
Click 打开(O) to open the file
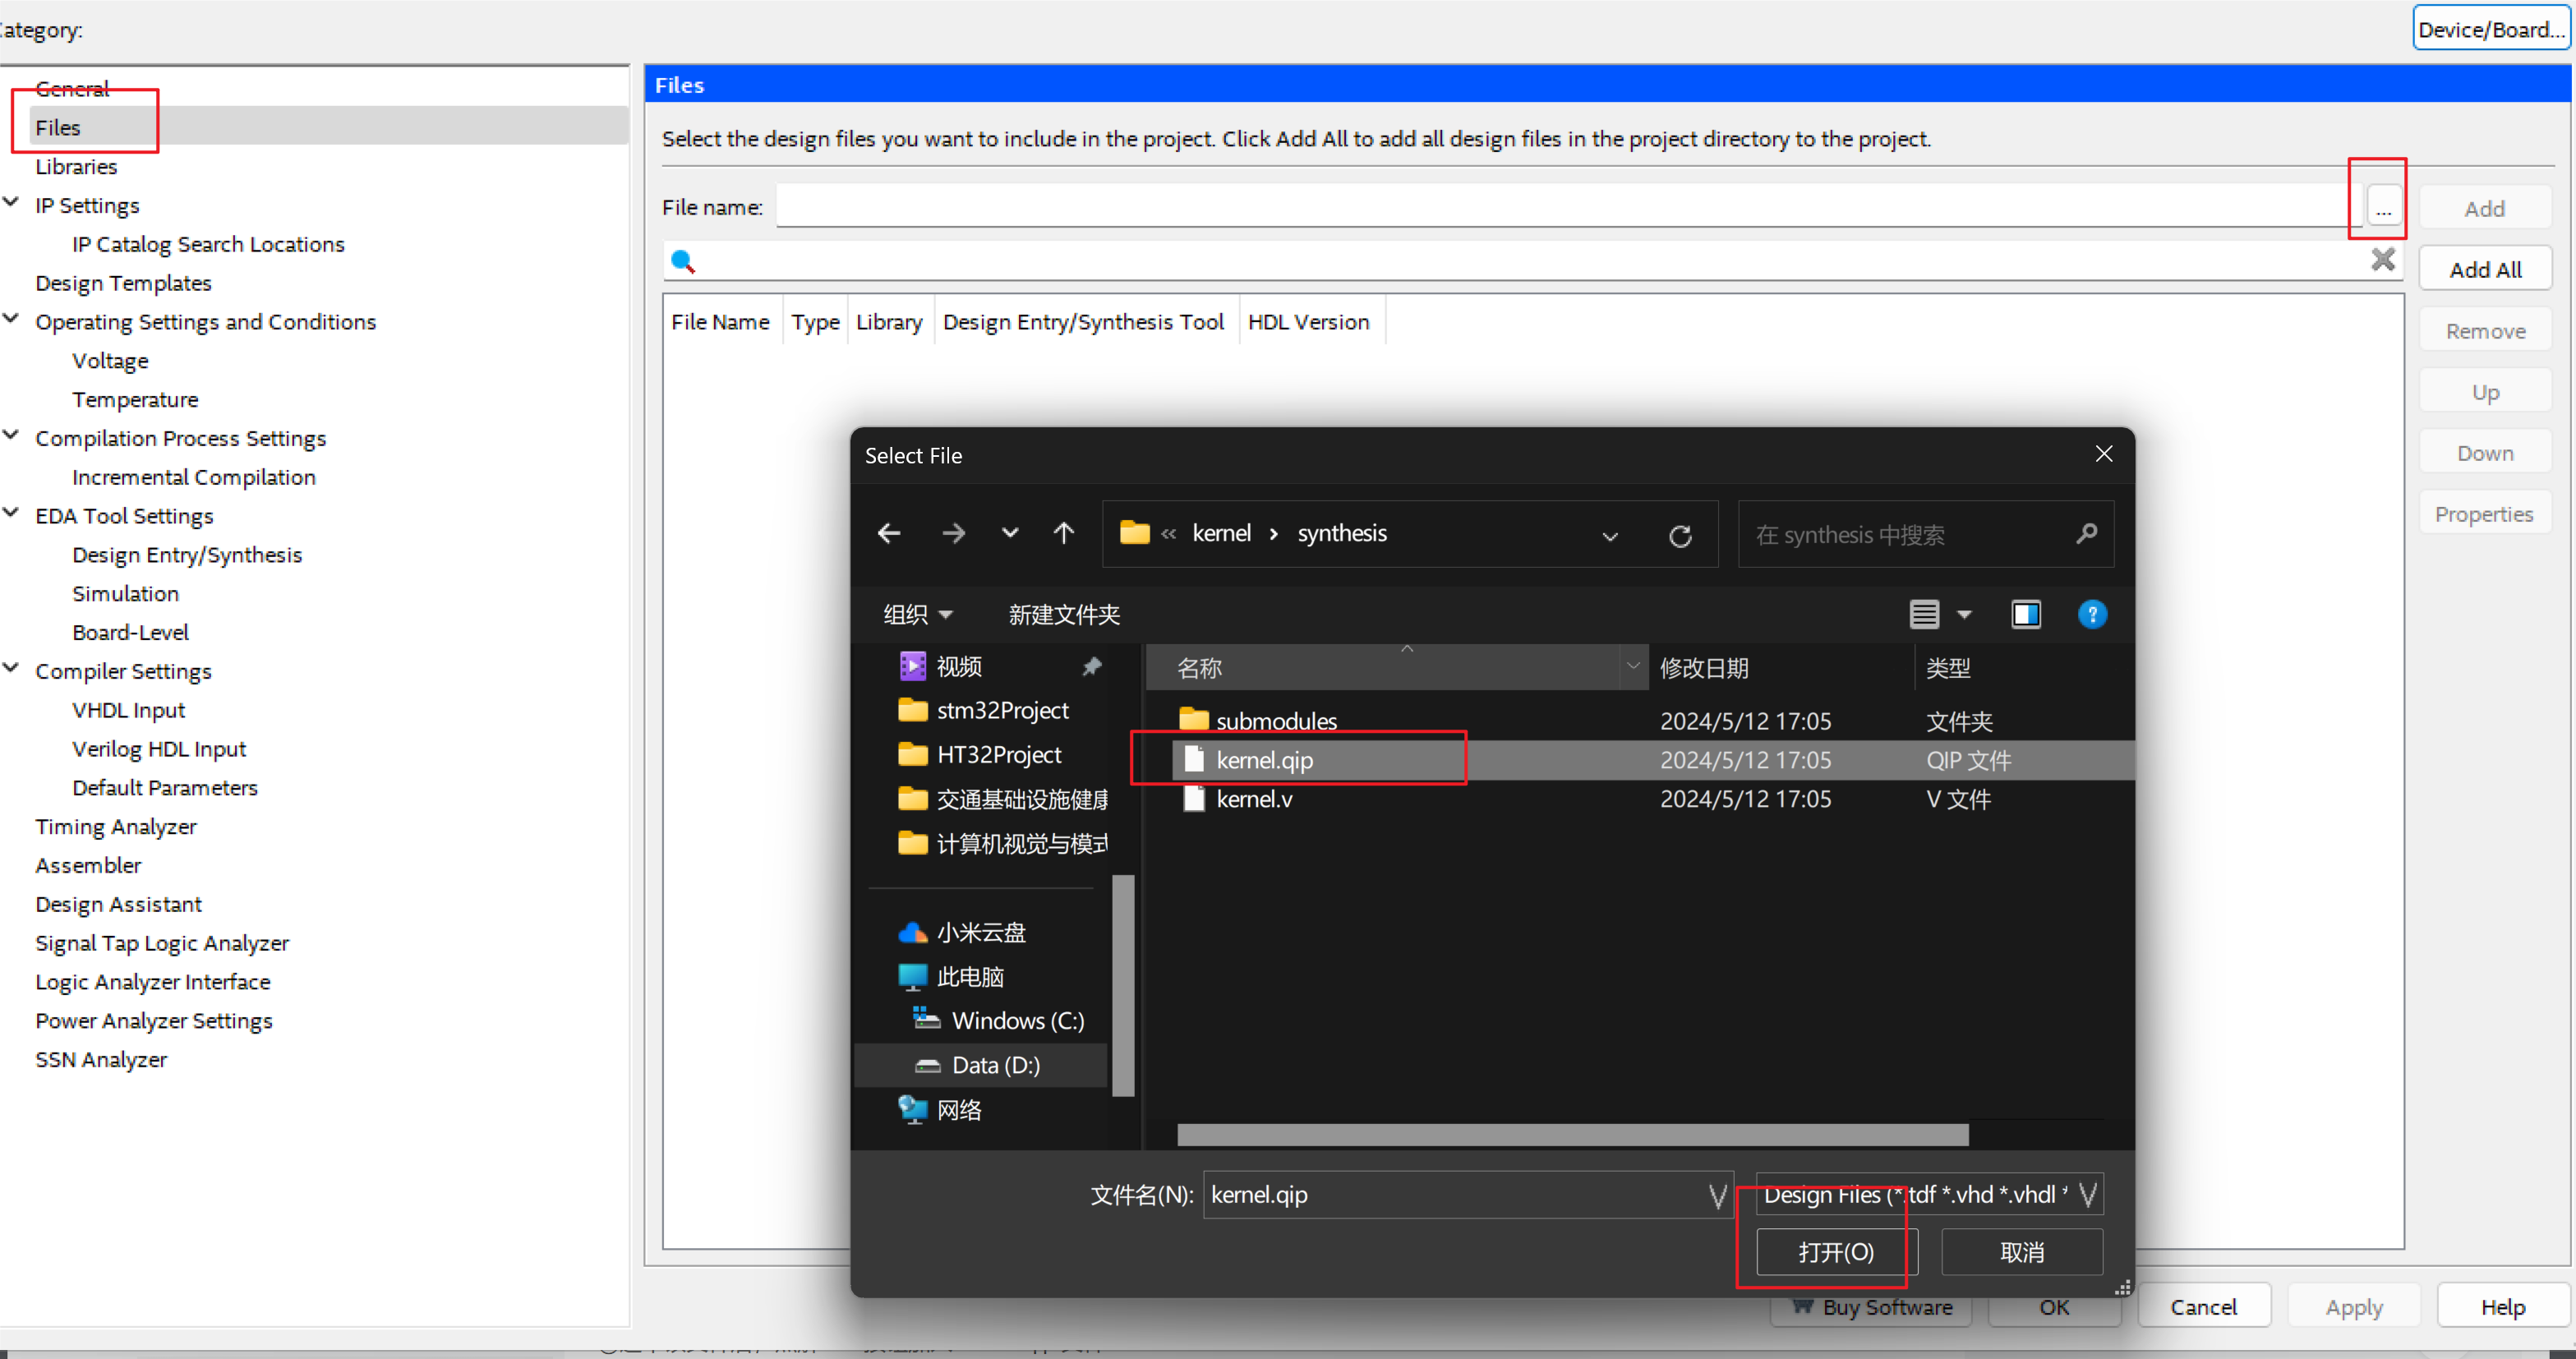point(1836,1252)
